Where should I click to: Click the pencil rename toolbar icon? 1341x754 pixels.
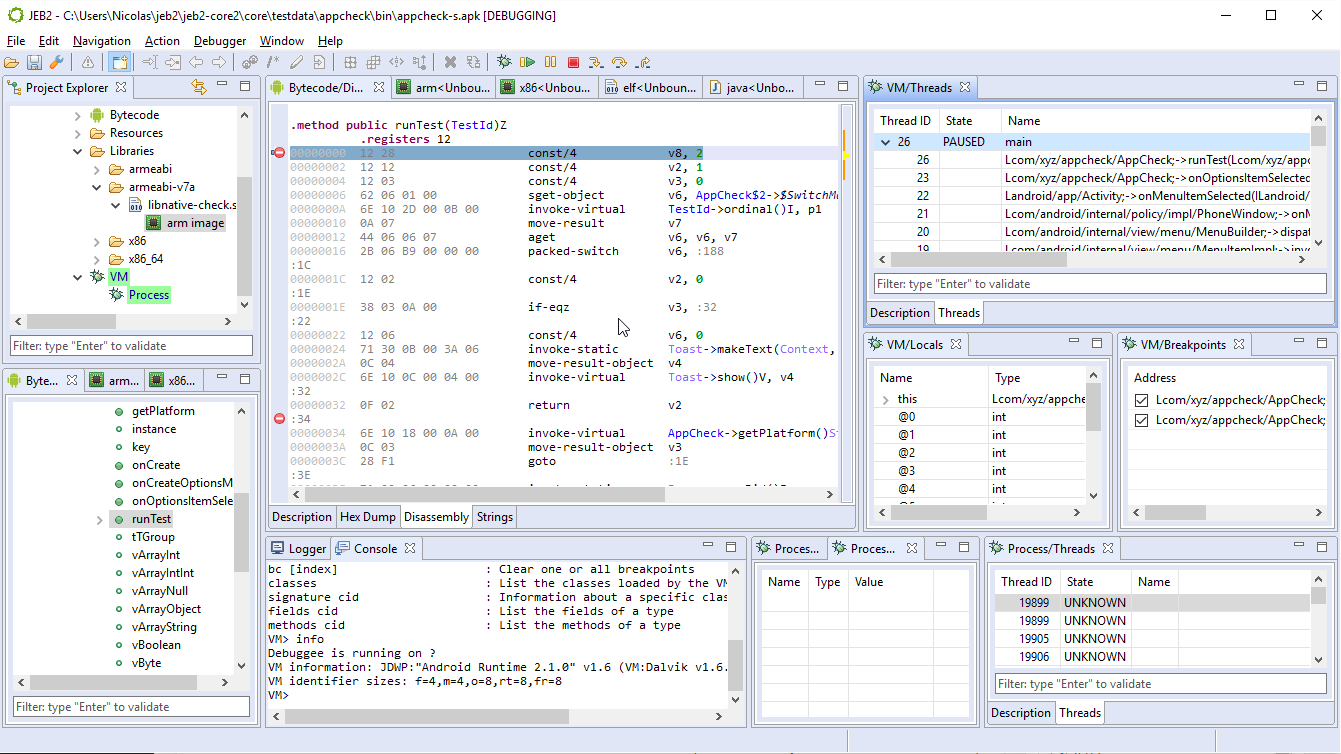[296, 63]
